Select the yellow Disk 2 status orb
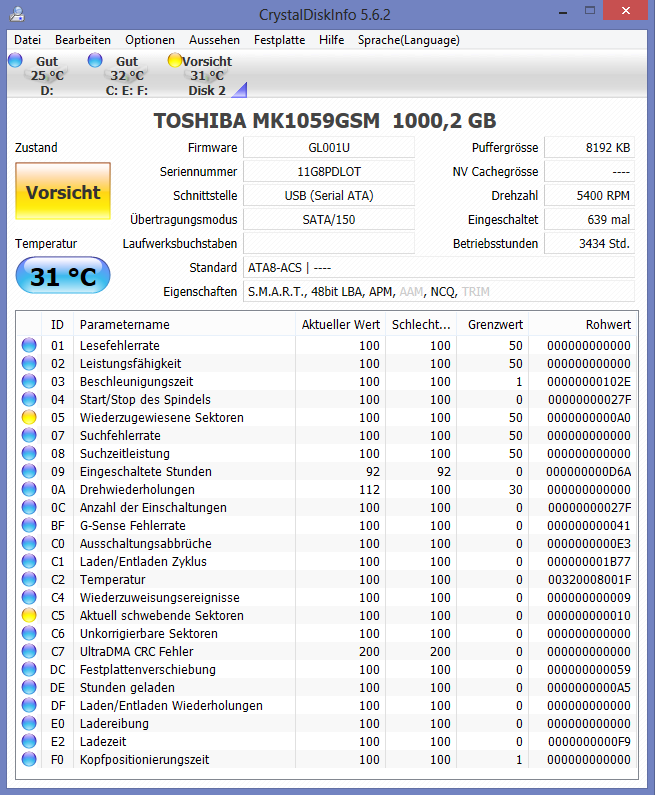Screen dimensions: 655x795 [175, 60]
